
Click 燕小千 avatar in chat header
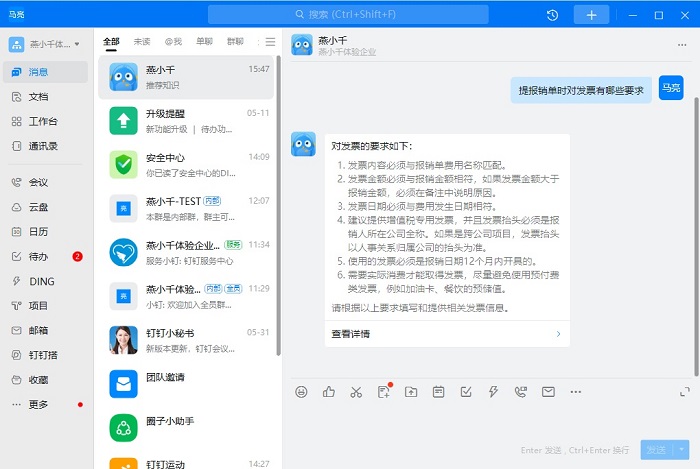tap(302, 45)
